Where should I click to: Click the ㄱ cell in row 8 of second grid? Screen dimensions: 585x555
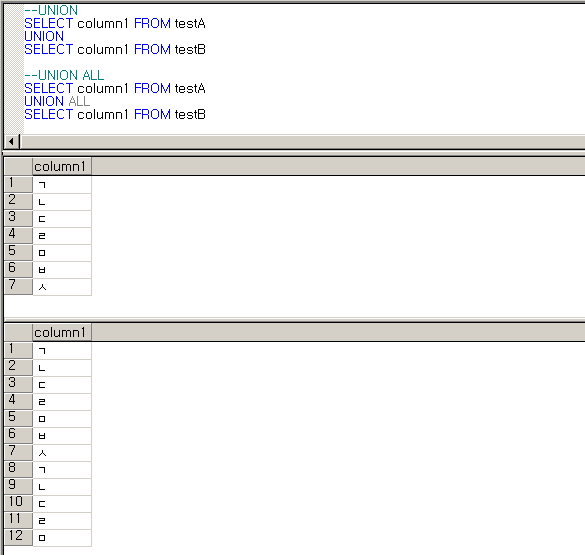[x=62, y=470]
